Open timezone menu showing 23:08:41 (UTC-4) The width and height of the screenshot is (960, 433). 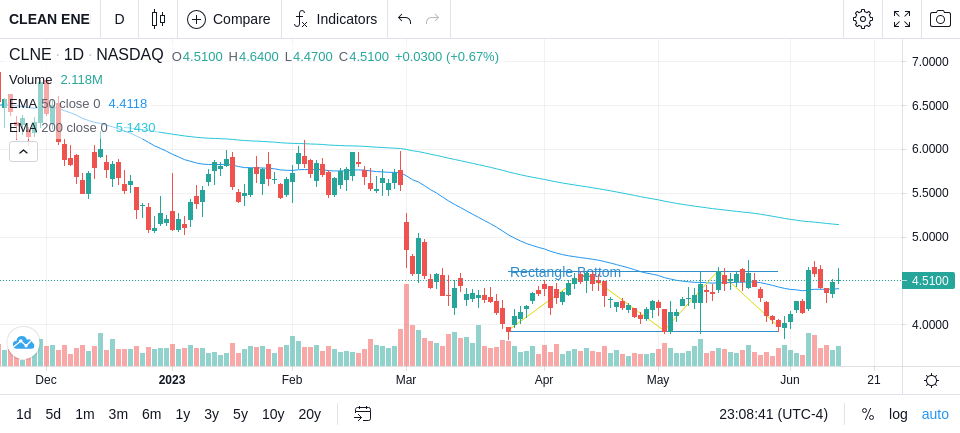[773, 415]
